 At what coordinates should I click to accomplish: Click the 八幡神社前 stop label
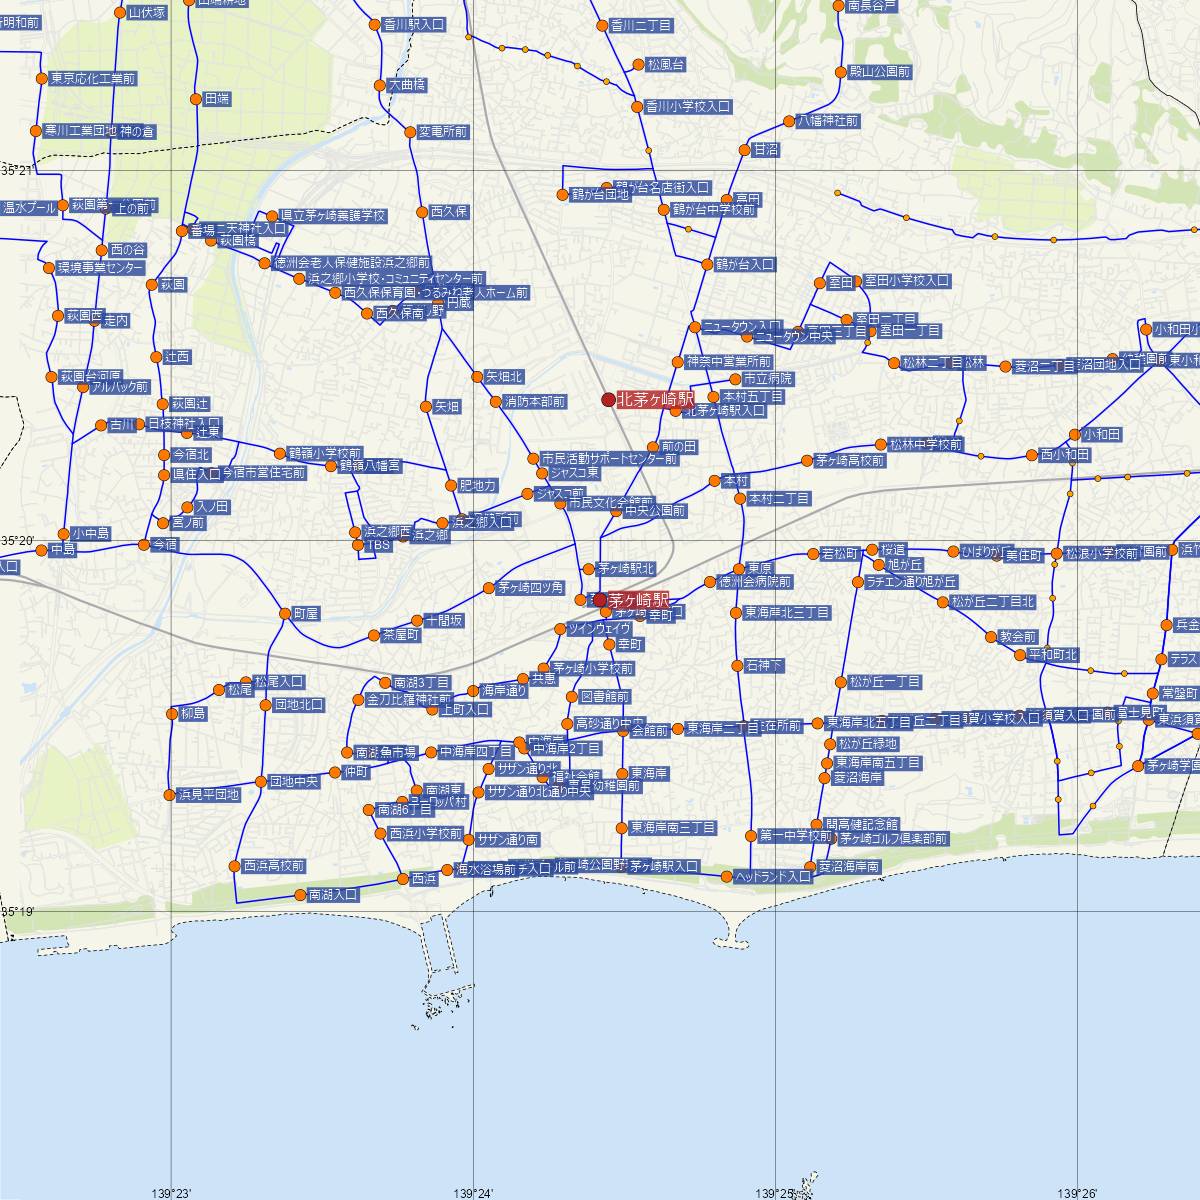[827, 121]
